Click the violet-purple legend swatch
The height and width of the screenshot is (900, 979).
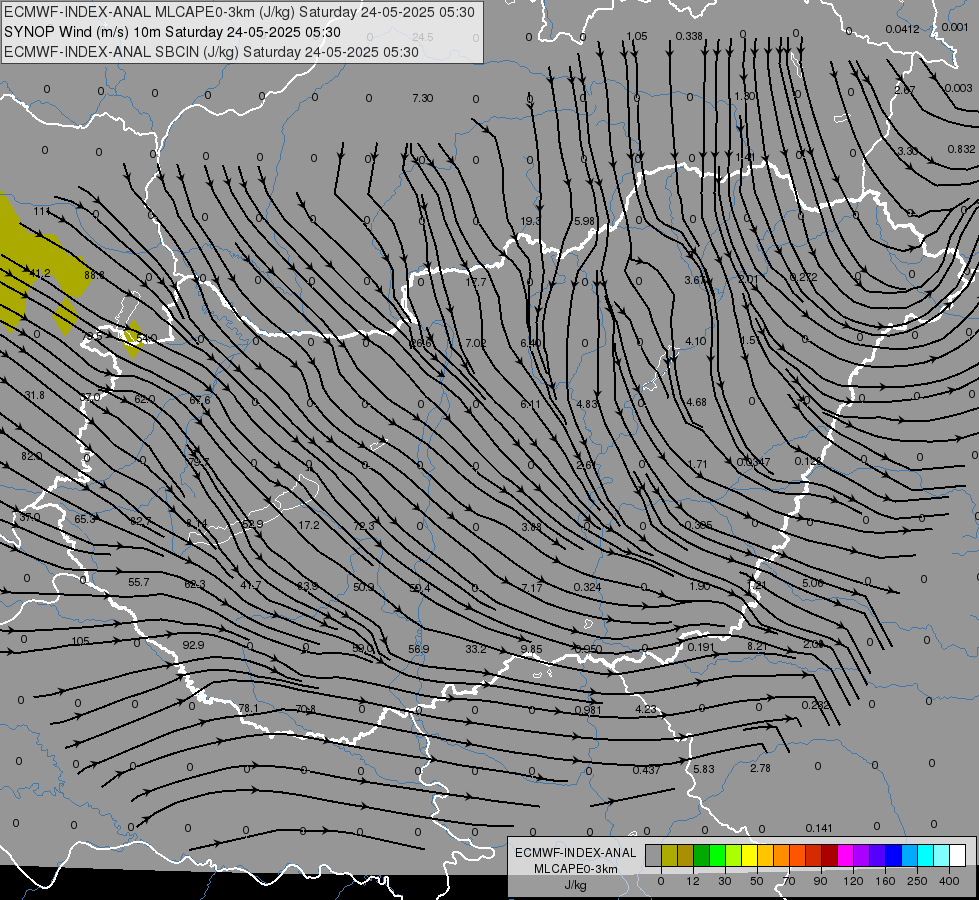[x=862, y=856]
